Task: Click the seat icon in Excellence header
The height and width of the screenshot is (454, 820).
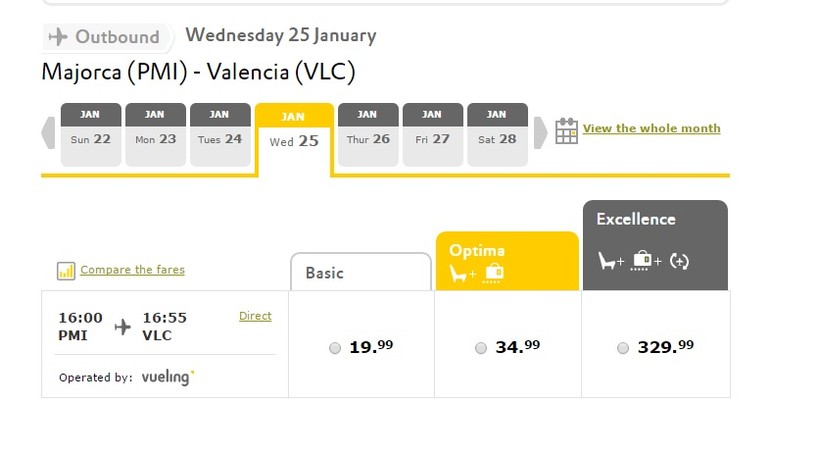Action: [x=610, y=261]
